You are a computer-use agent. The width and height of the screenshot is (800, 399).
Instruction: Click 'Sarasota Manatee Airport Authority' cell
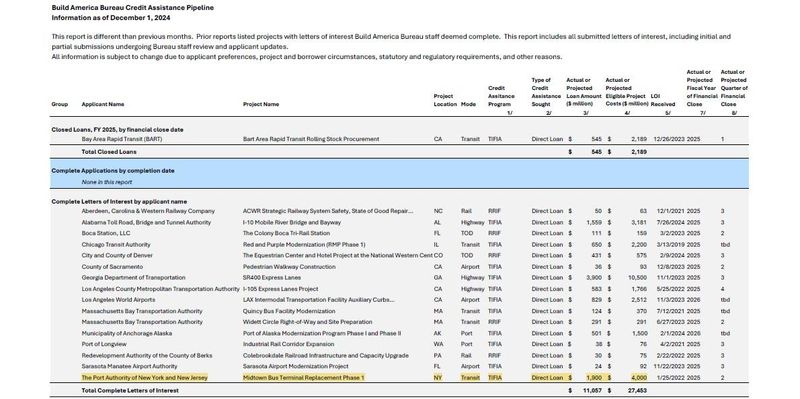pos(129,366)
